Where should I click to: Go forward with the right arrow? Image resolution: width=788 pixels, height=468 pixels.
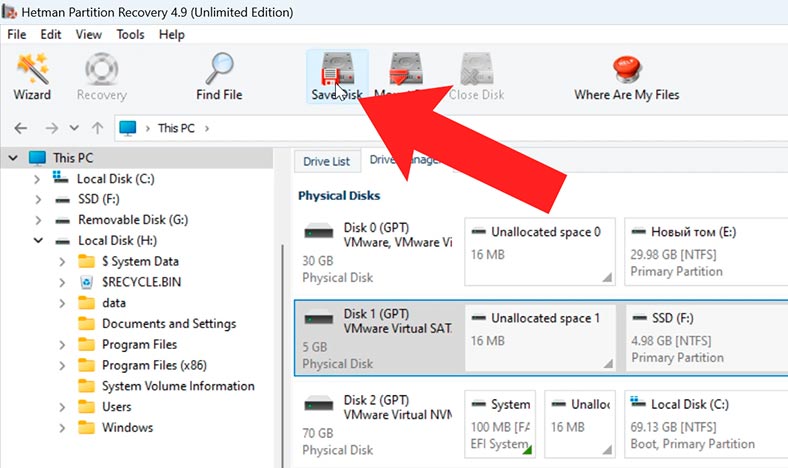[51, 128]
